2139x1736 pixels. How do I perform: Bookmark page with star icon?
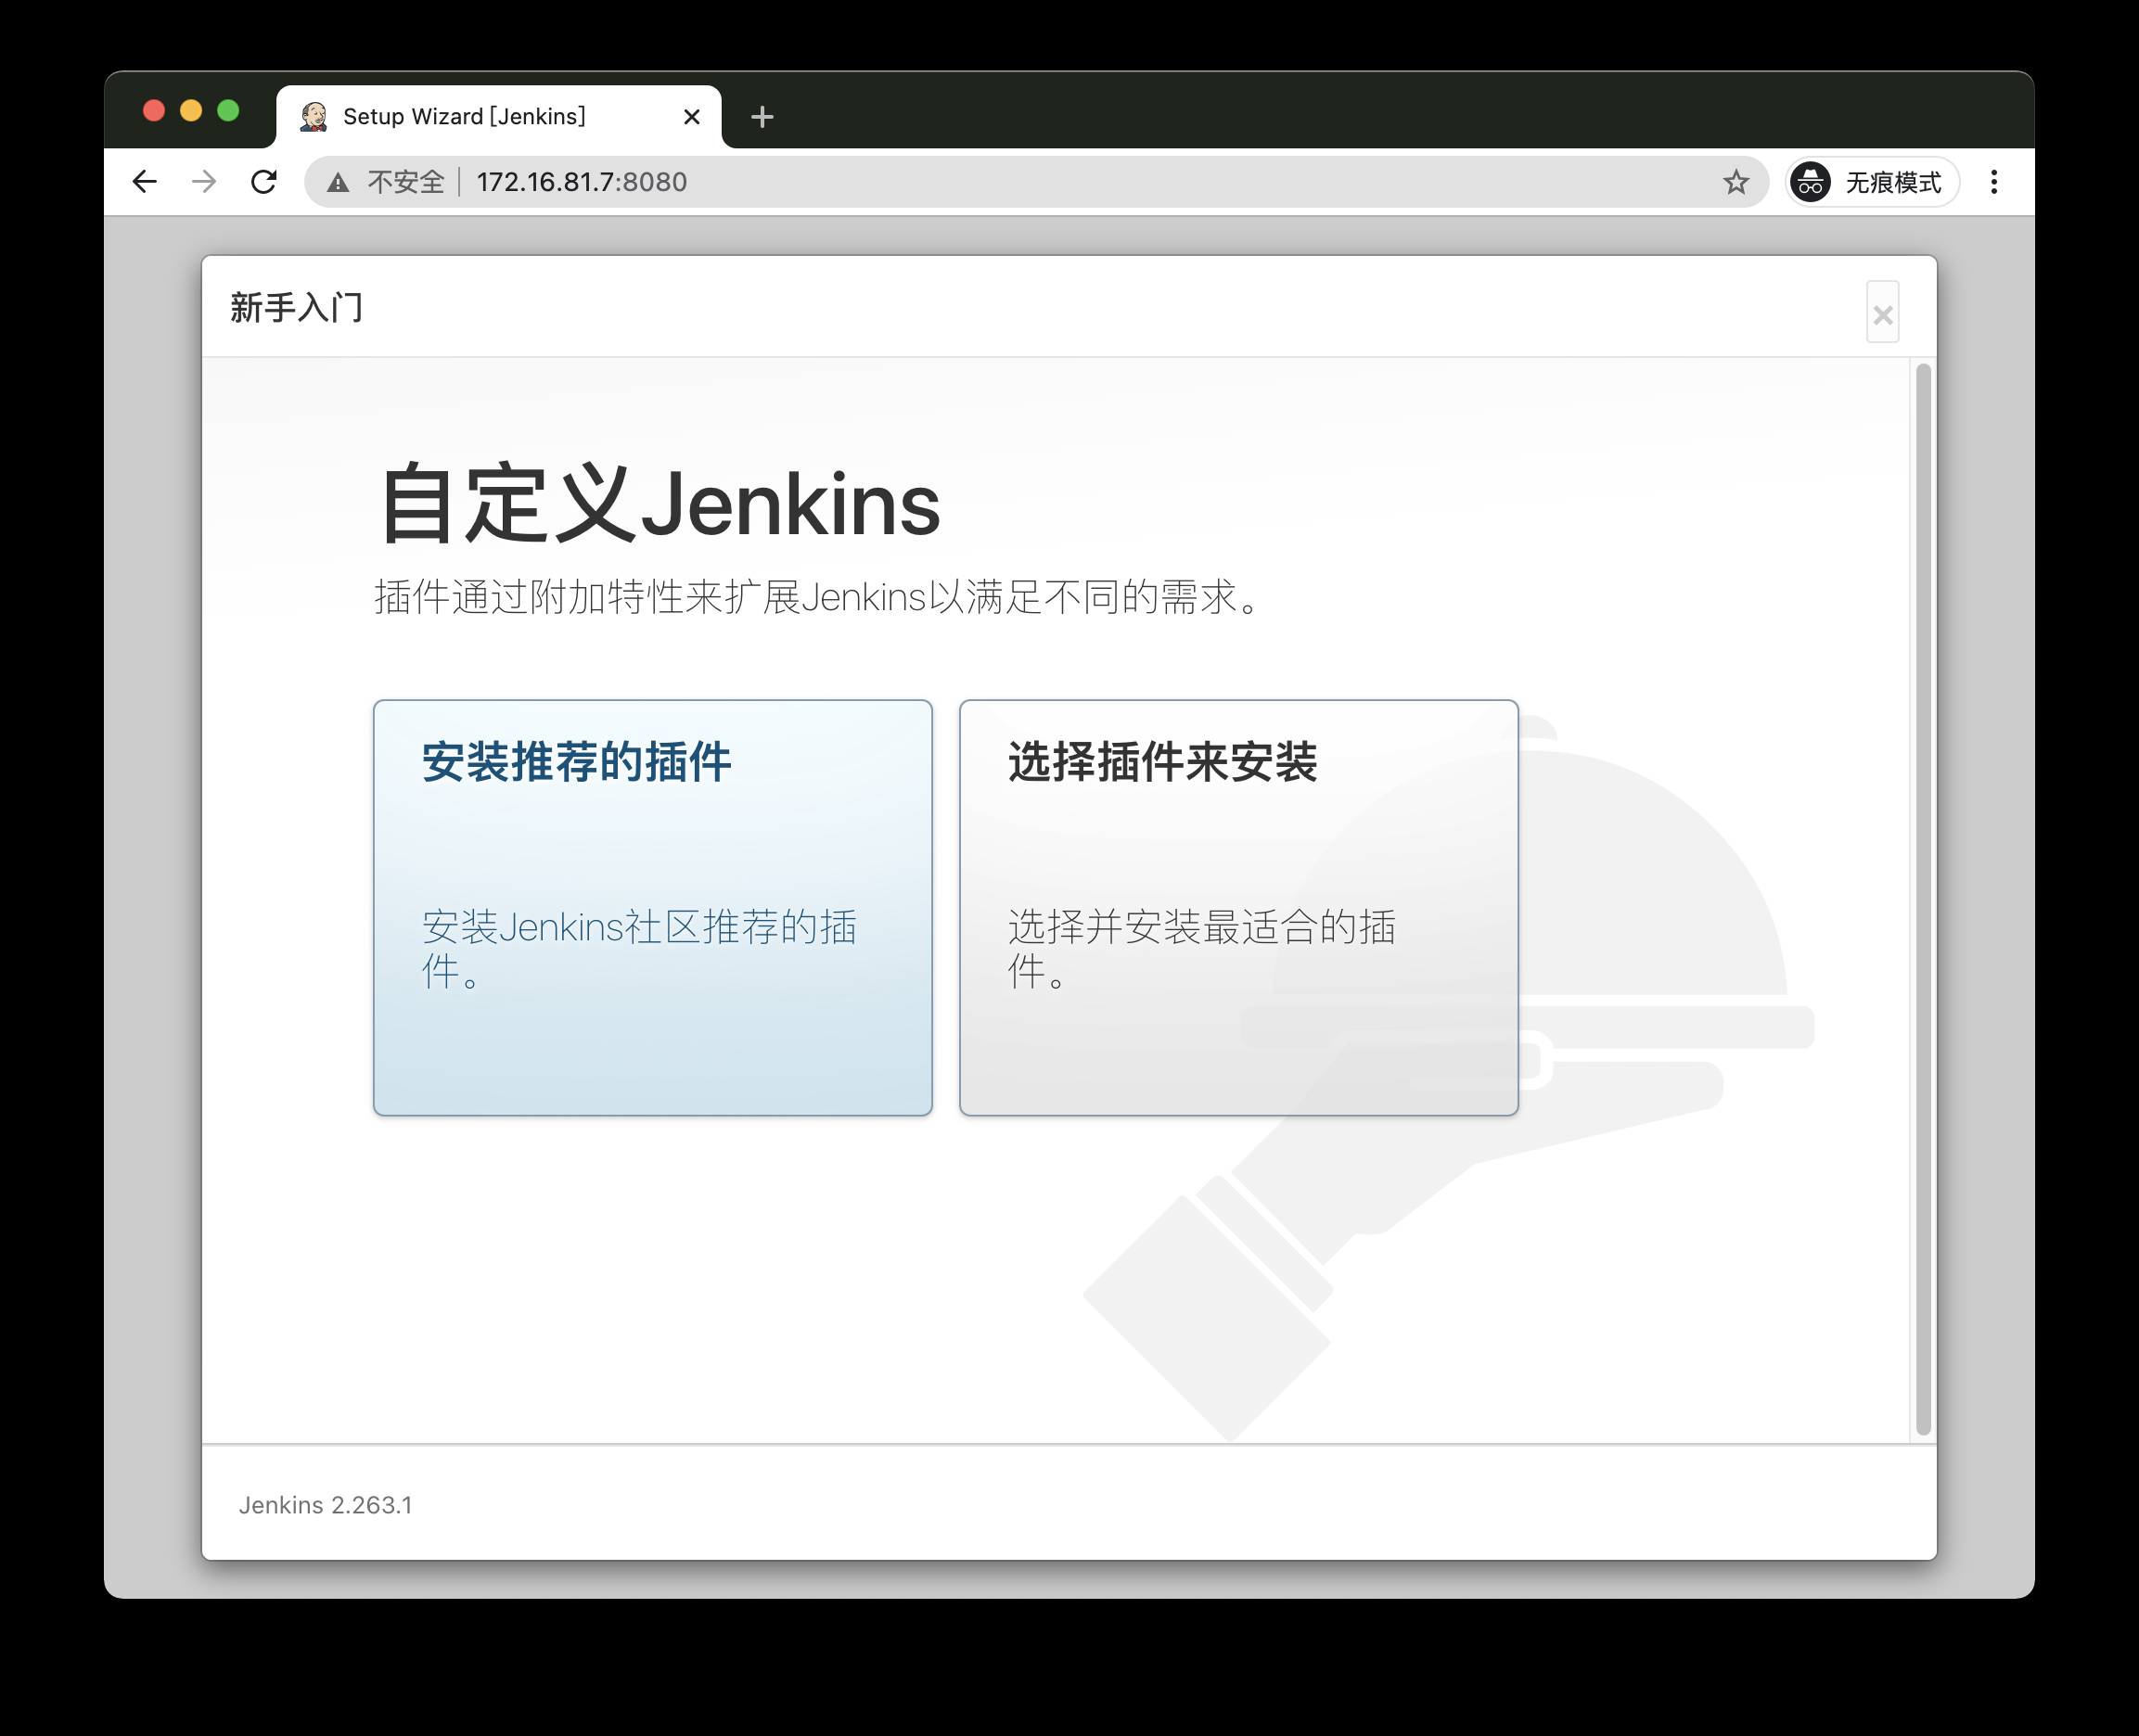(x=1736, y=182)
